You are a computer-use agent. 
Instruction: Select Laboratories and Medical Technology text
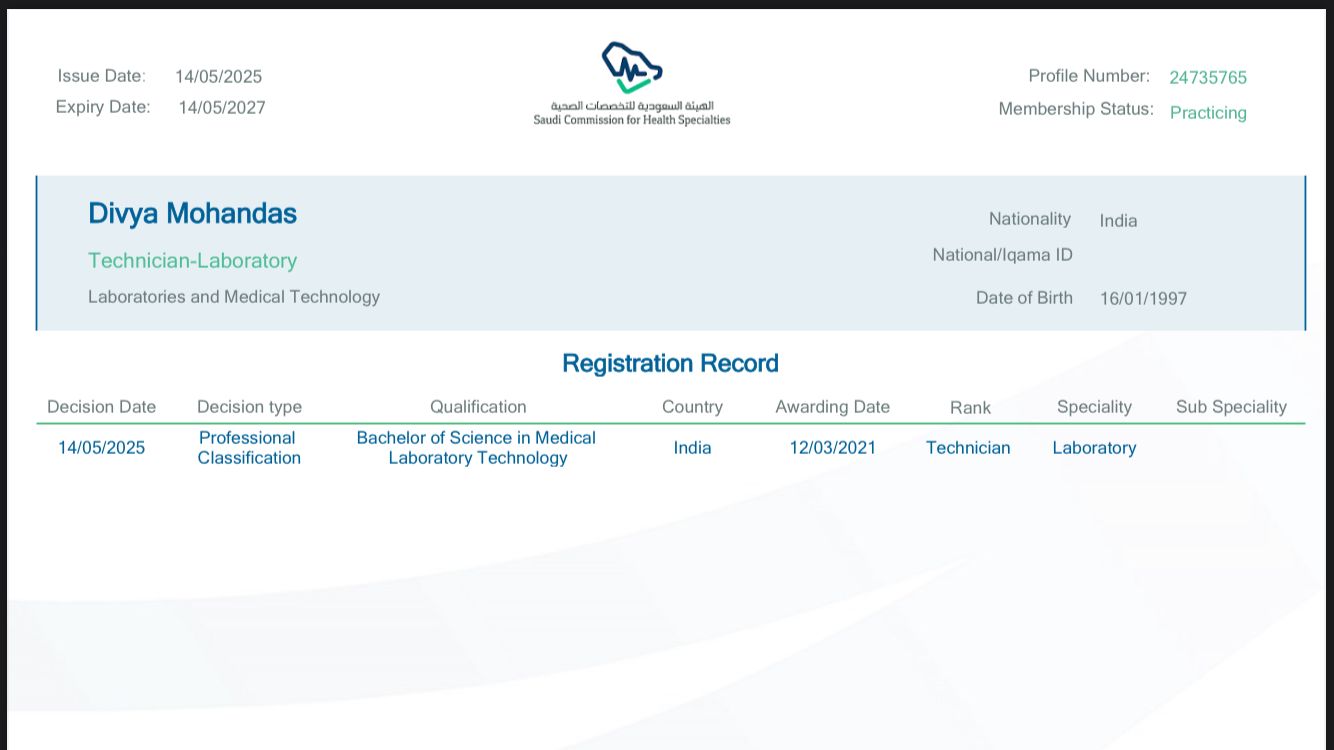(234, 296)
